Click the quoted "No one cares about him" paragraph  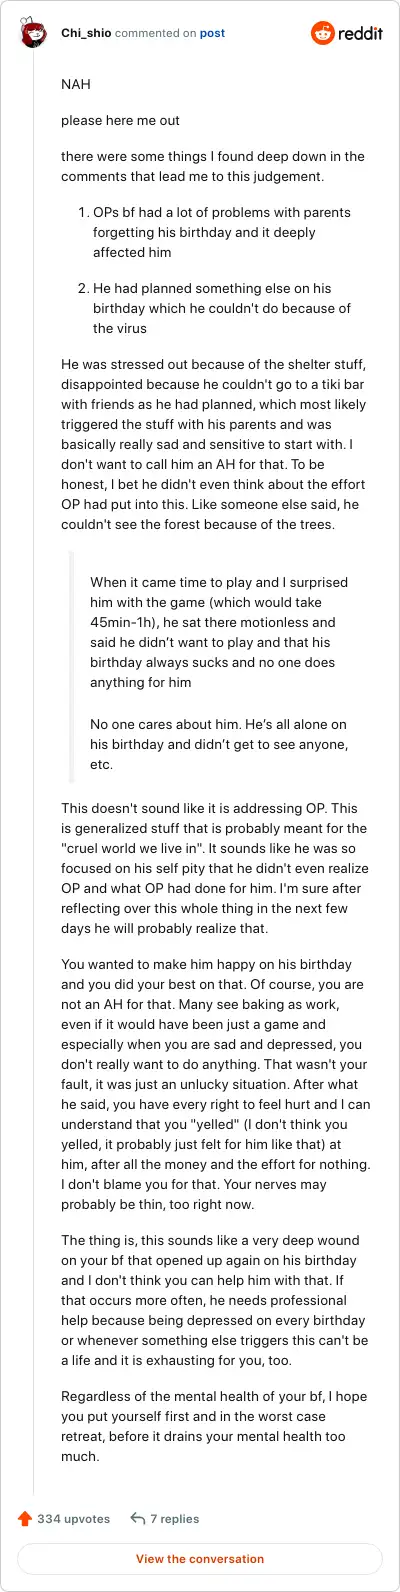click(x=210, y=745)
